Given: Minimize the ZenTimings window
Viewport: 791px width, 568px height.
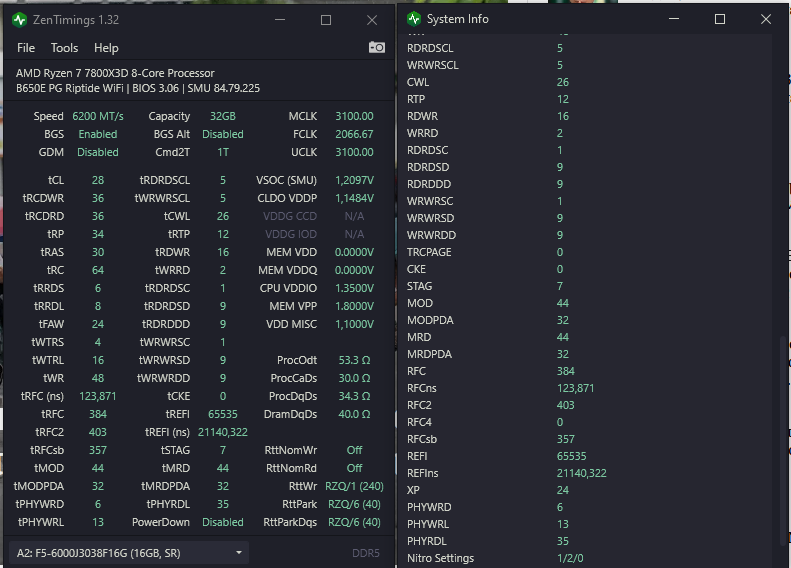Looking at the screenshot, I should (280, 20).
